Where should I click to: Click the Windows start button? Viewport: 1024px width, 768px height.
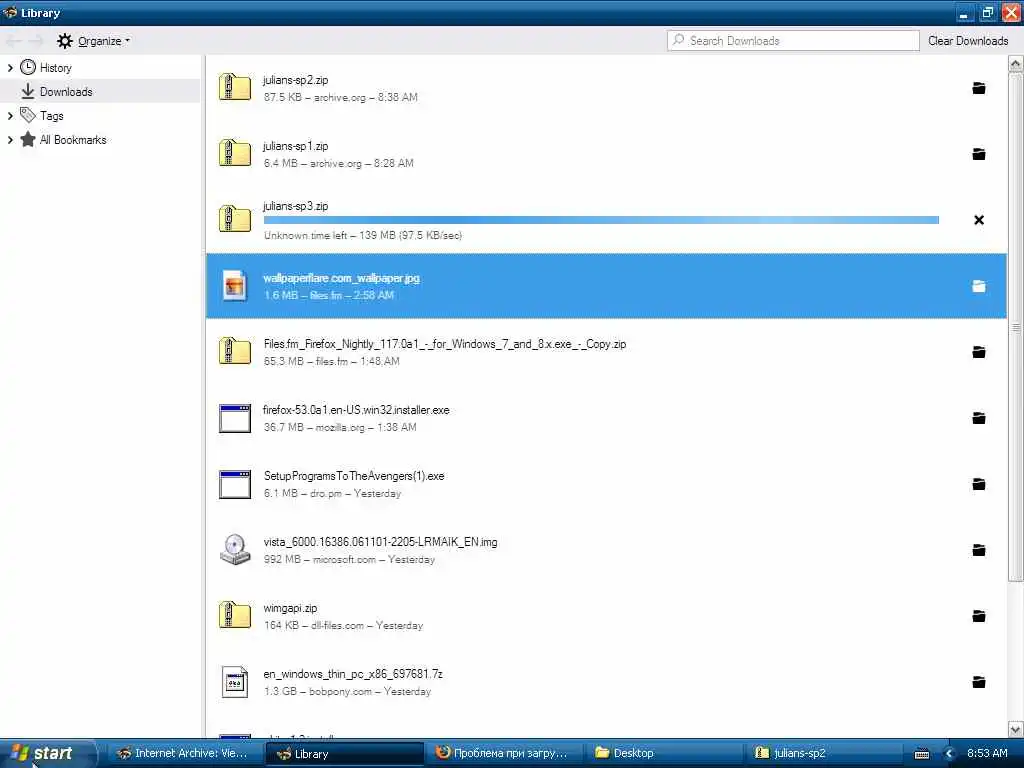coord(48,753)
